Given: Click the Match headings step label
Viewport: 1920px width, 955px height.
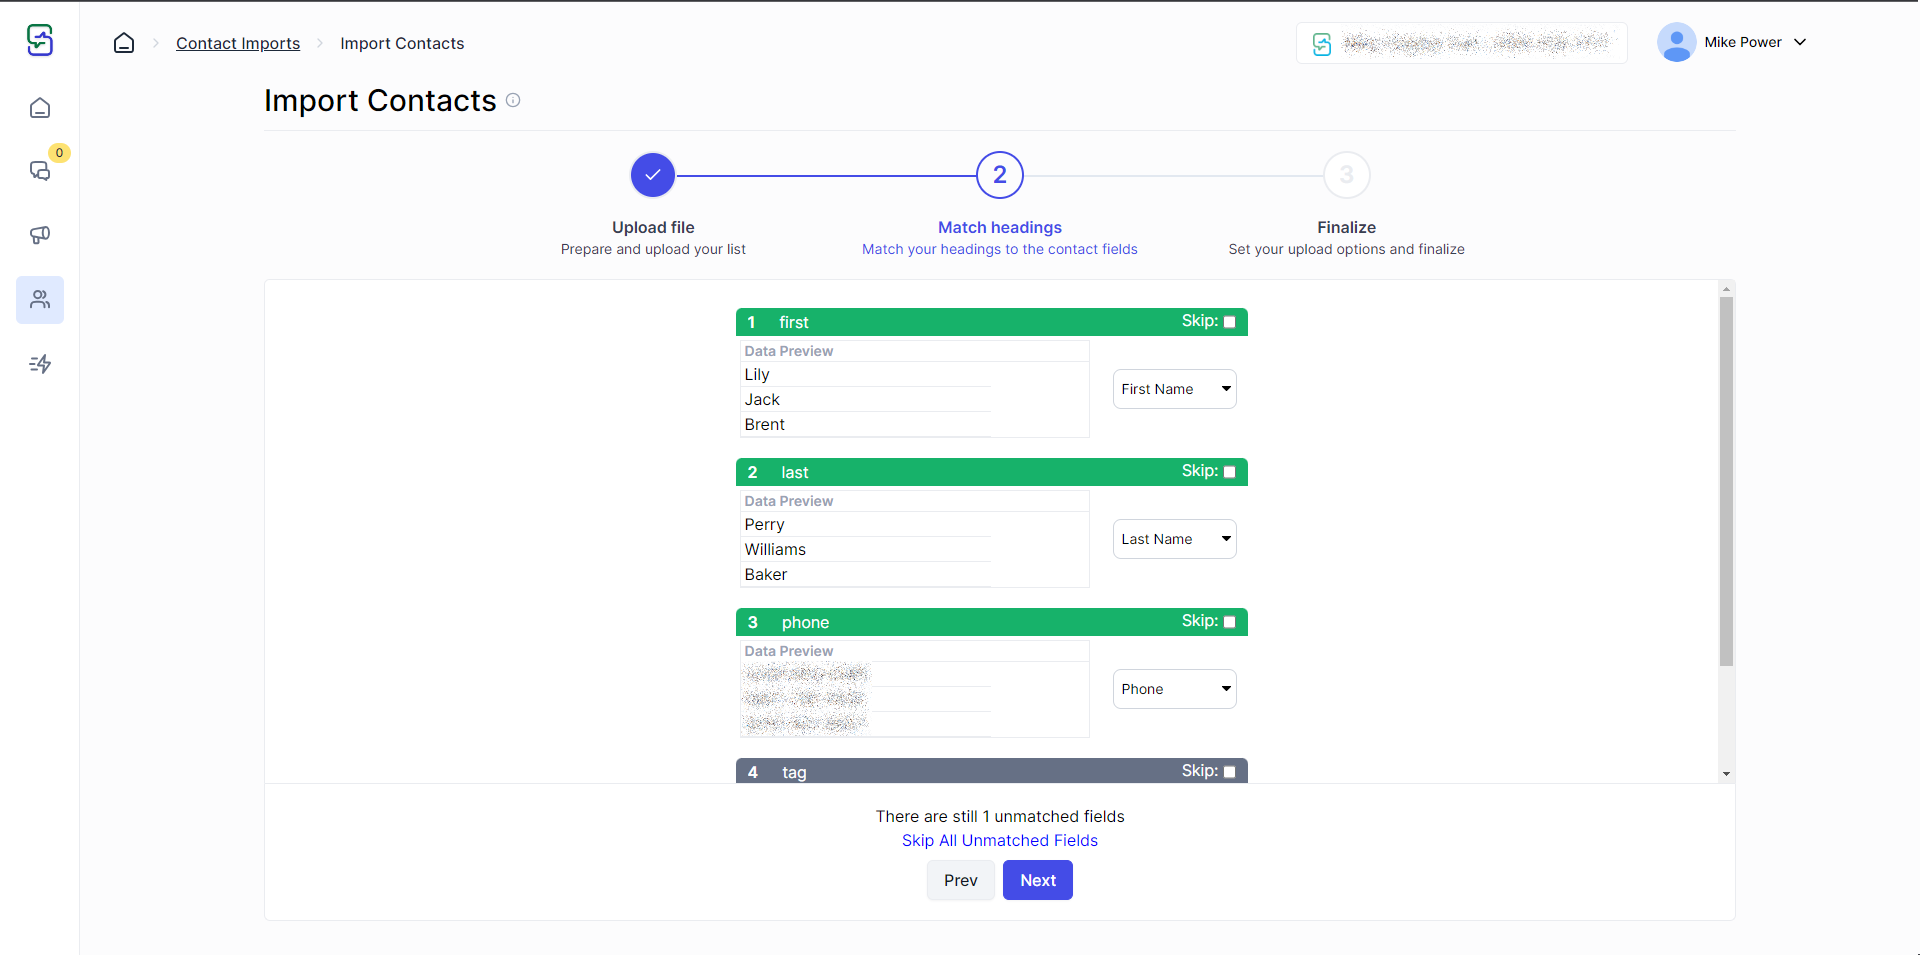Looking at the screenshot, I should coord(1000,227).
